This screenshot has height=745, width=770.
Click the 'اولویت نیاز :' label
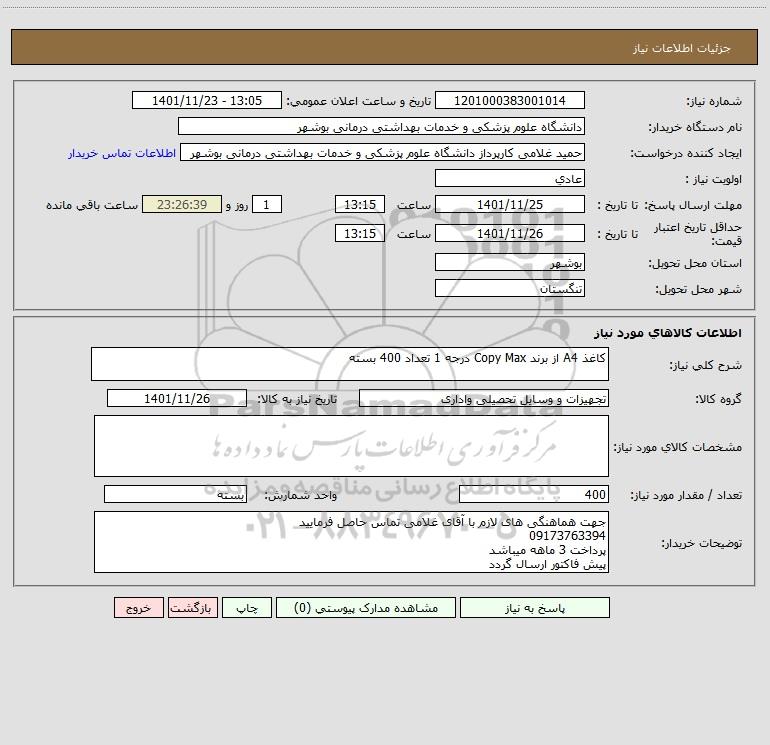714,180
